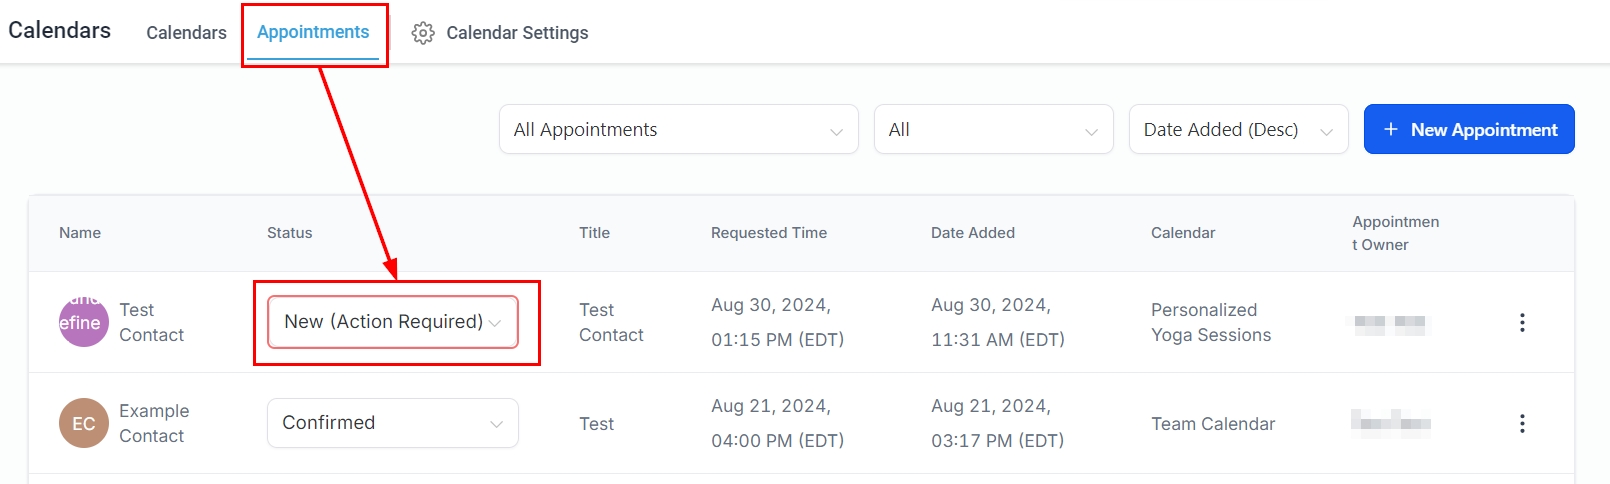Screen dimensions: 1610x484
Task: Click the Status column header
Action: 290,233
